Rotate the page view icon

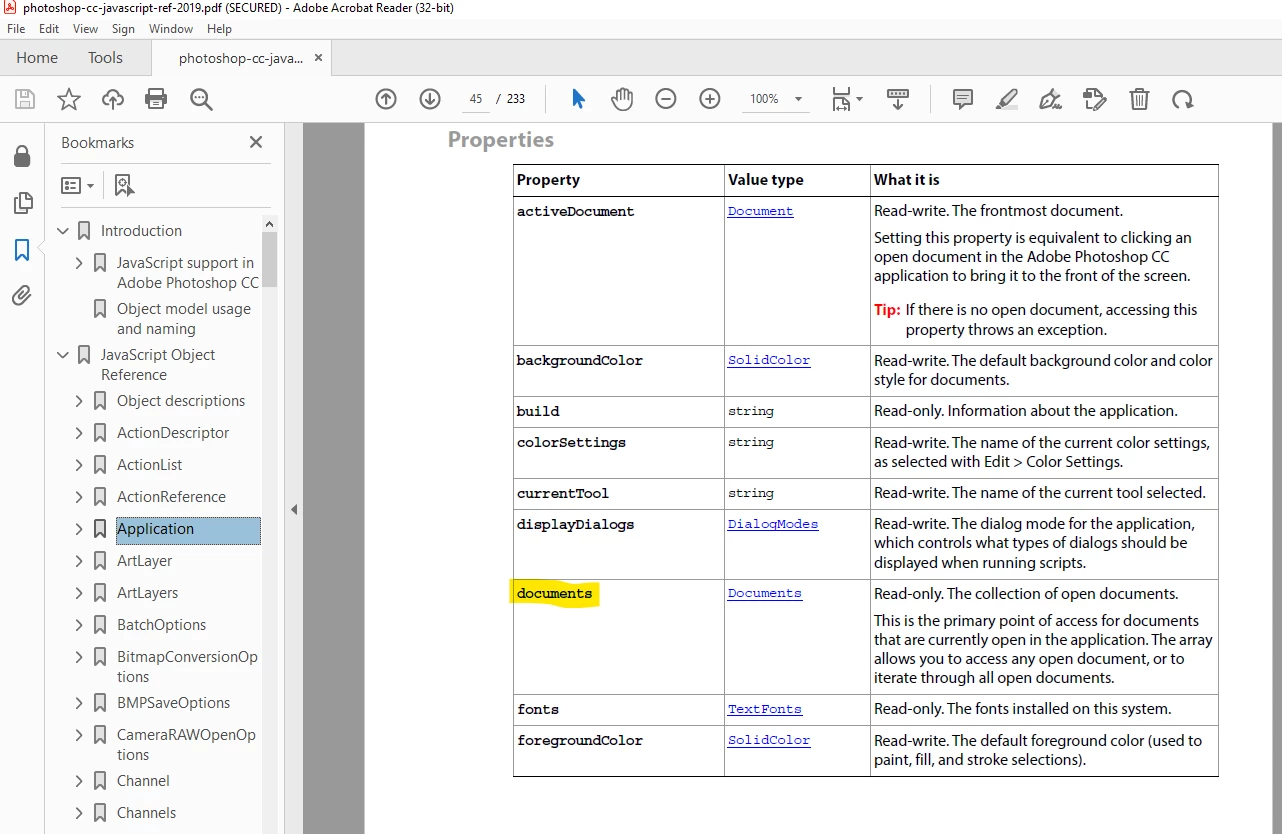click(x=1183, y=99)
